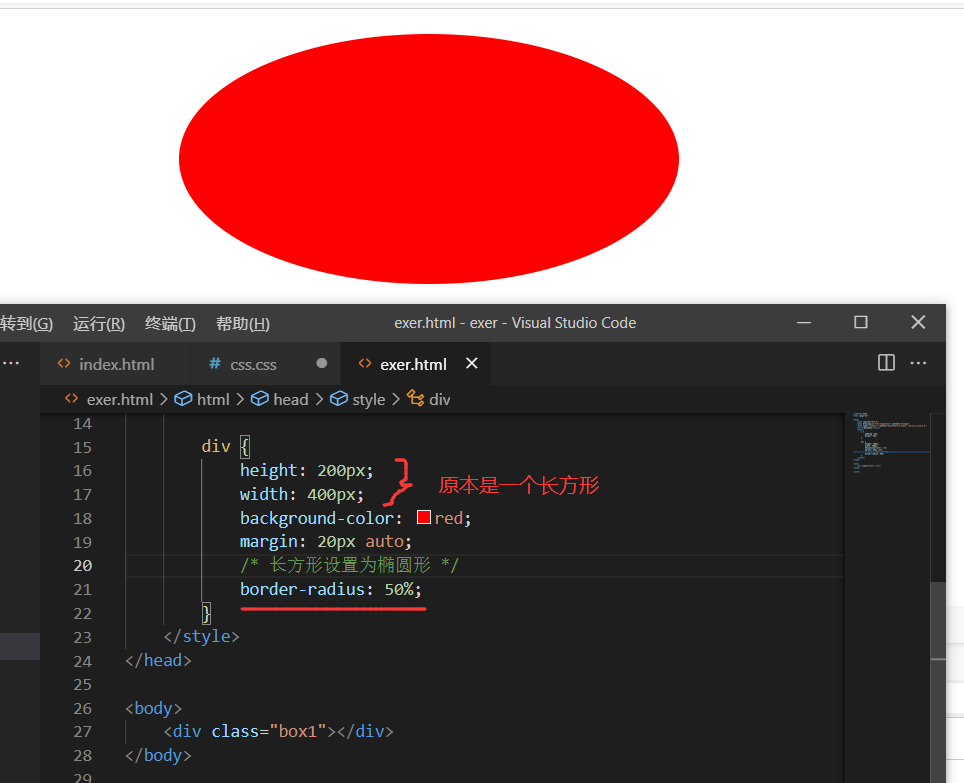Select div in the breadcrumb
This screenshot has width=964, height=783.
click(440, 399)
